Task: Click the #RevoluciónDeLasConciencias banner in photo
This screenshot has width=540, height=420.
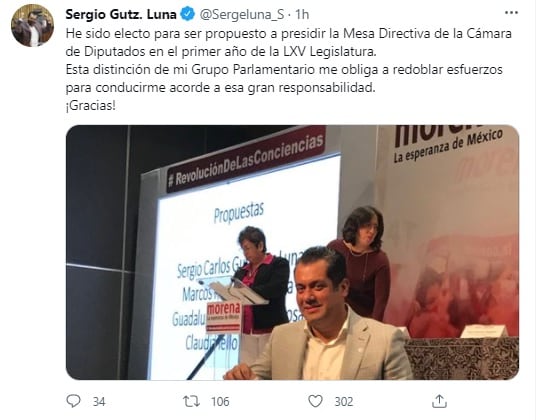Action: 247,161
